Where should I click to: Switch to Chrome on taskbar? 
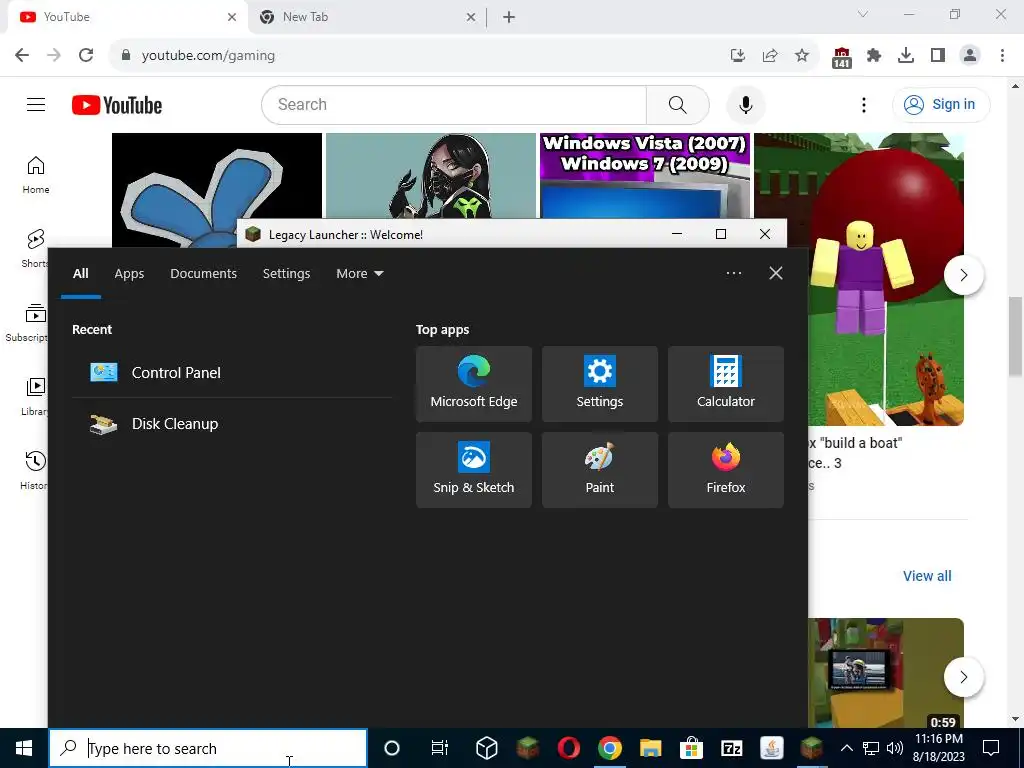pos(609,748)
